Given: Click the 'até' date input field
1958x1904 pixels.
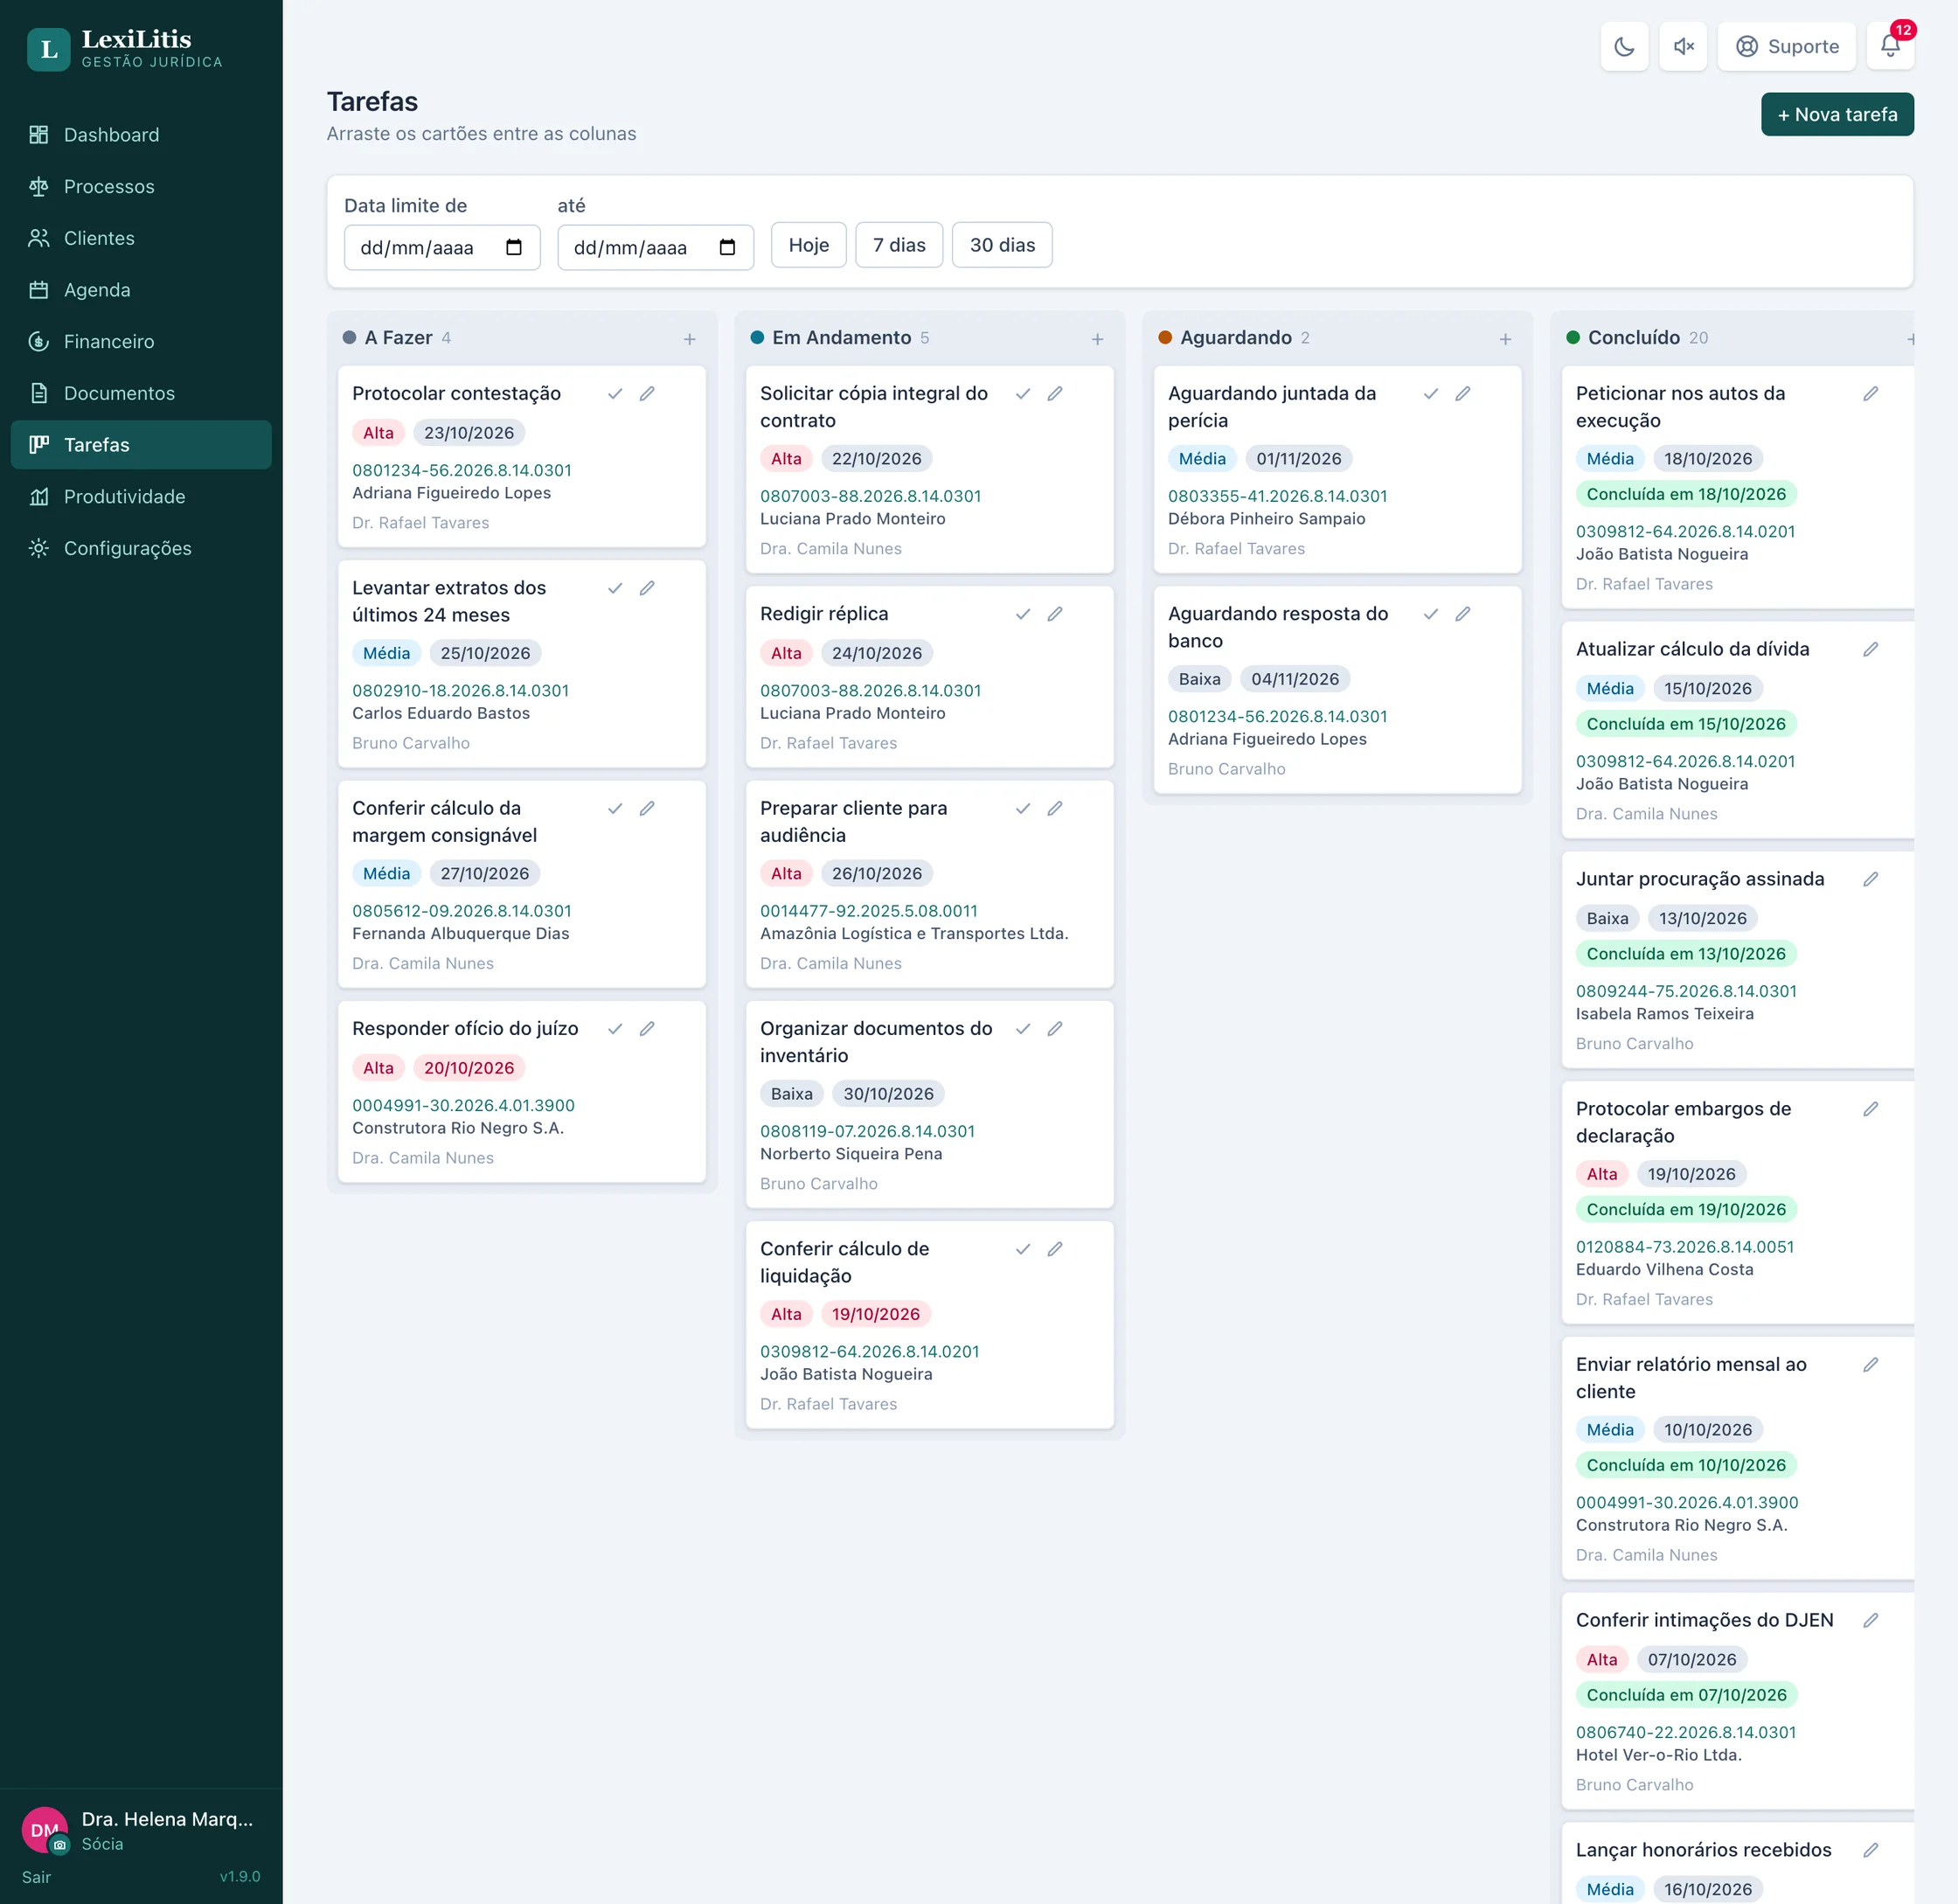Looking at the screenshot, I should coord(655,247).
